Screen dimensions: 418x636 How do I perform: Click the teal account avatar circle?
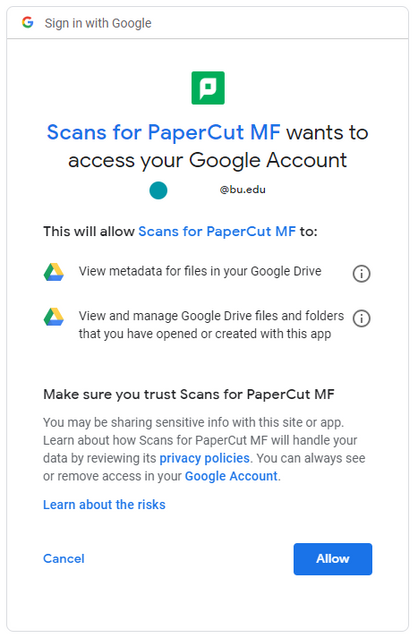click(x=158, y=190)
